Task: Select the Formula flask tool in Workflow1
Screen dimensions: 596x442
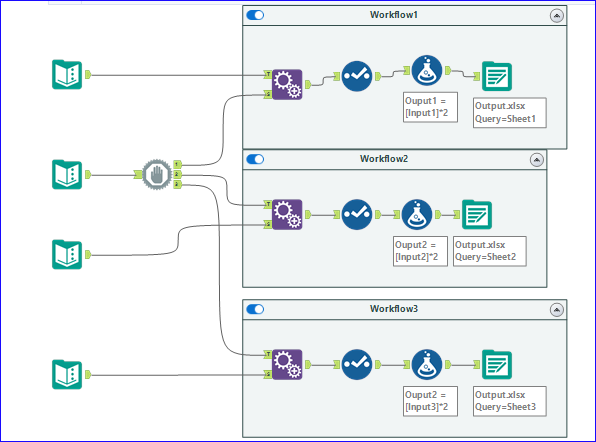Action: [x=427, y=71]
